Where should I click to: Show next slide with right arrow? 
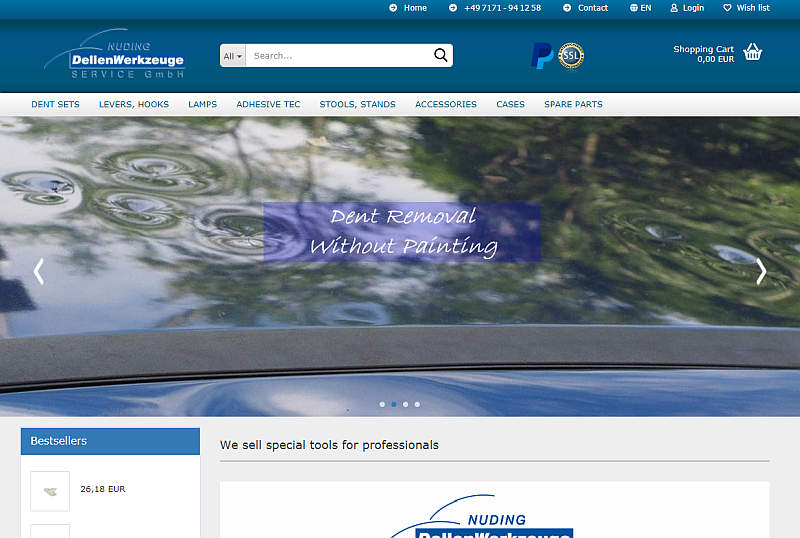pyautogui.click(x=761, y=272)
